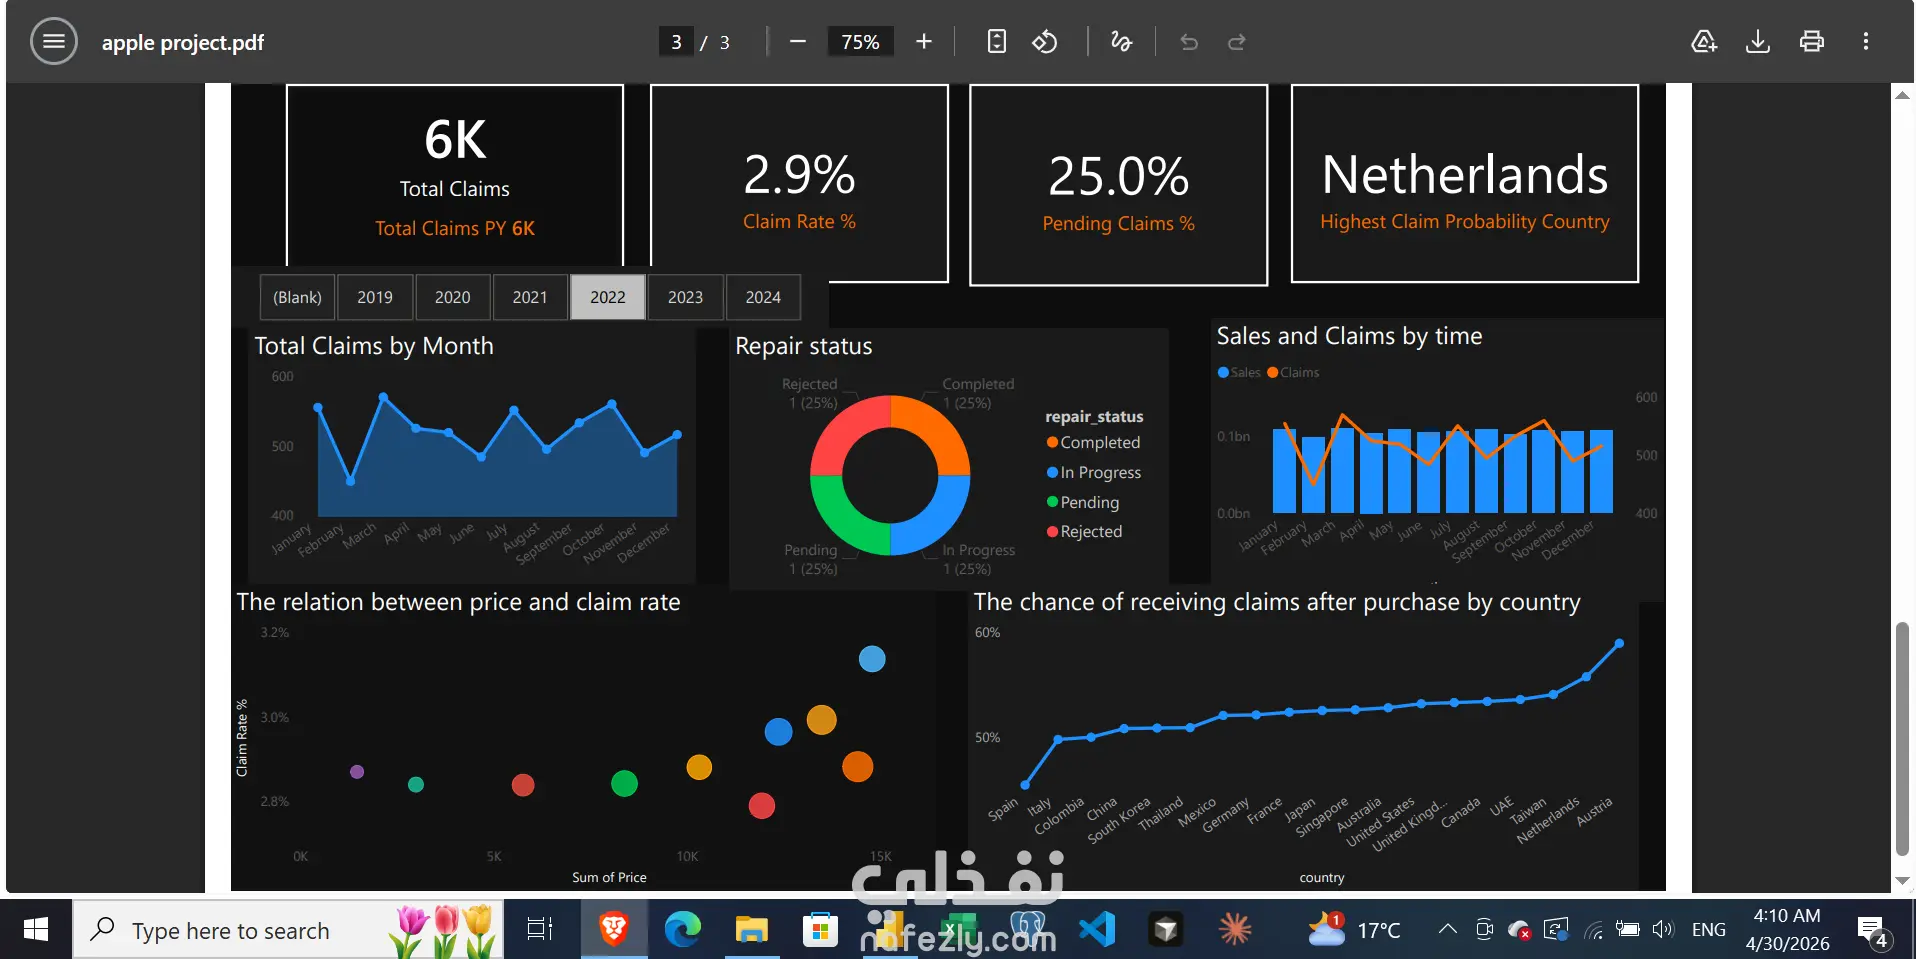The image size is (1916, 959).
Task: Toggle fit to page view
Action: (x=996, y=42)
